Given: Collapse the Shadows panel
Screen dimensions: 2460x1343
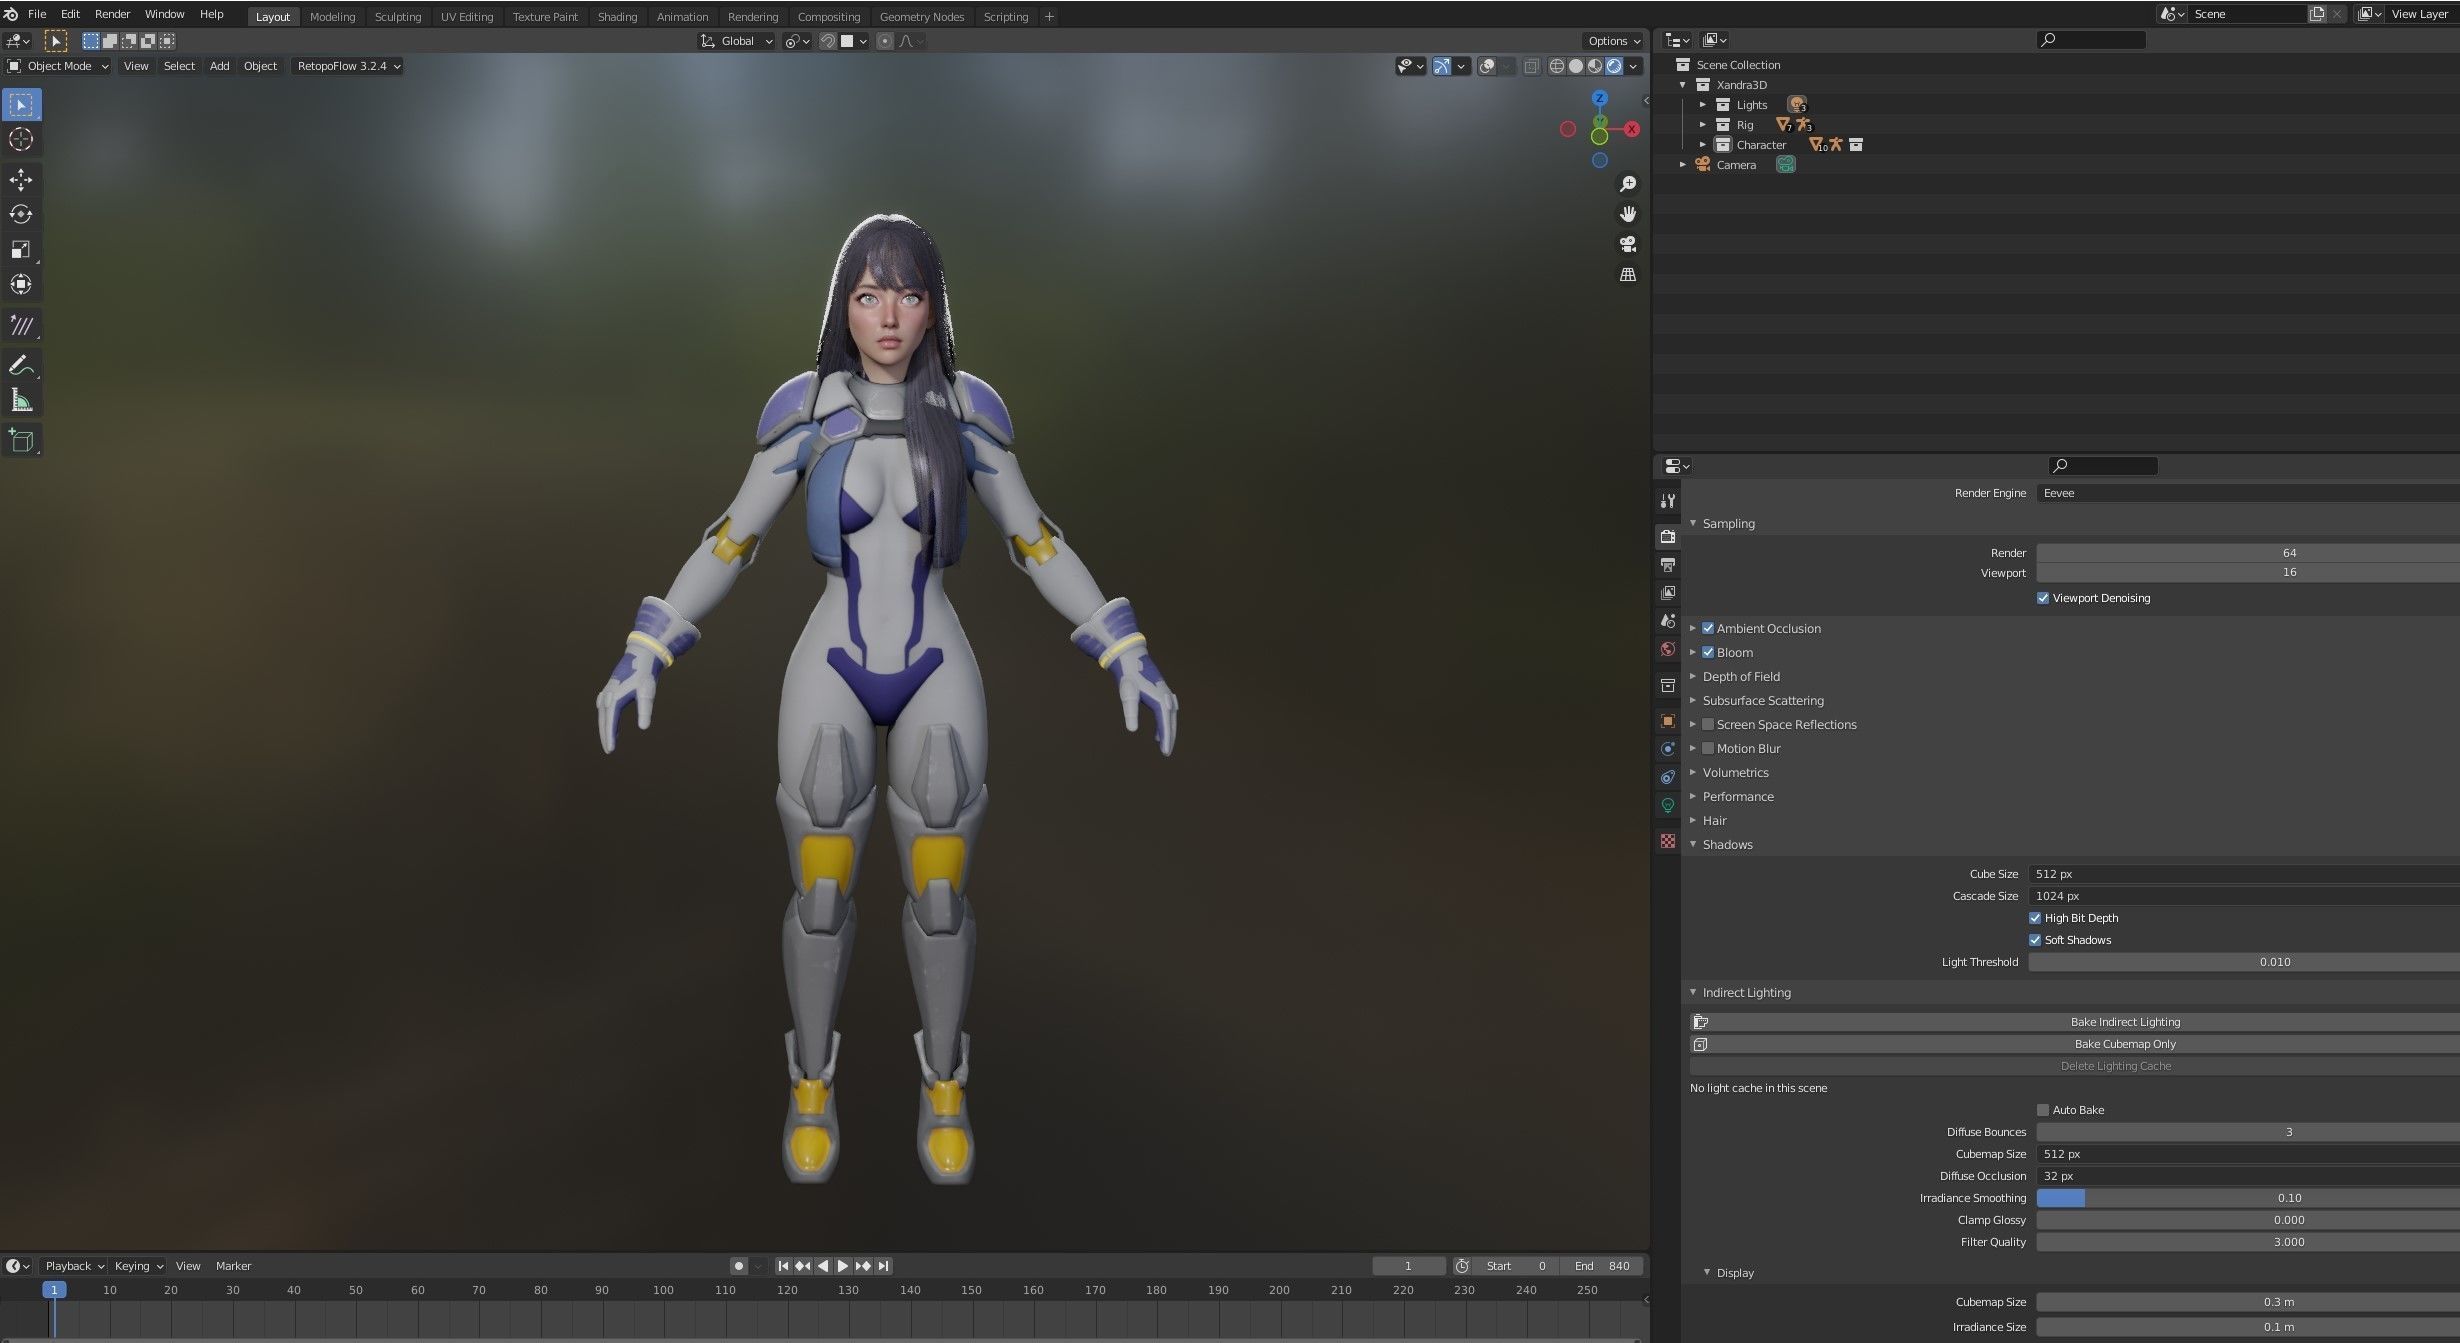Looking at the screenshot, I should 1727,844.
